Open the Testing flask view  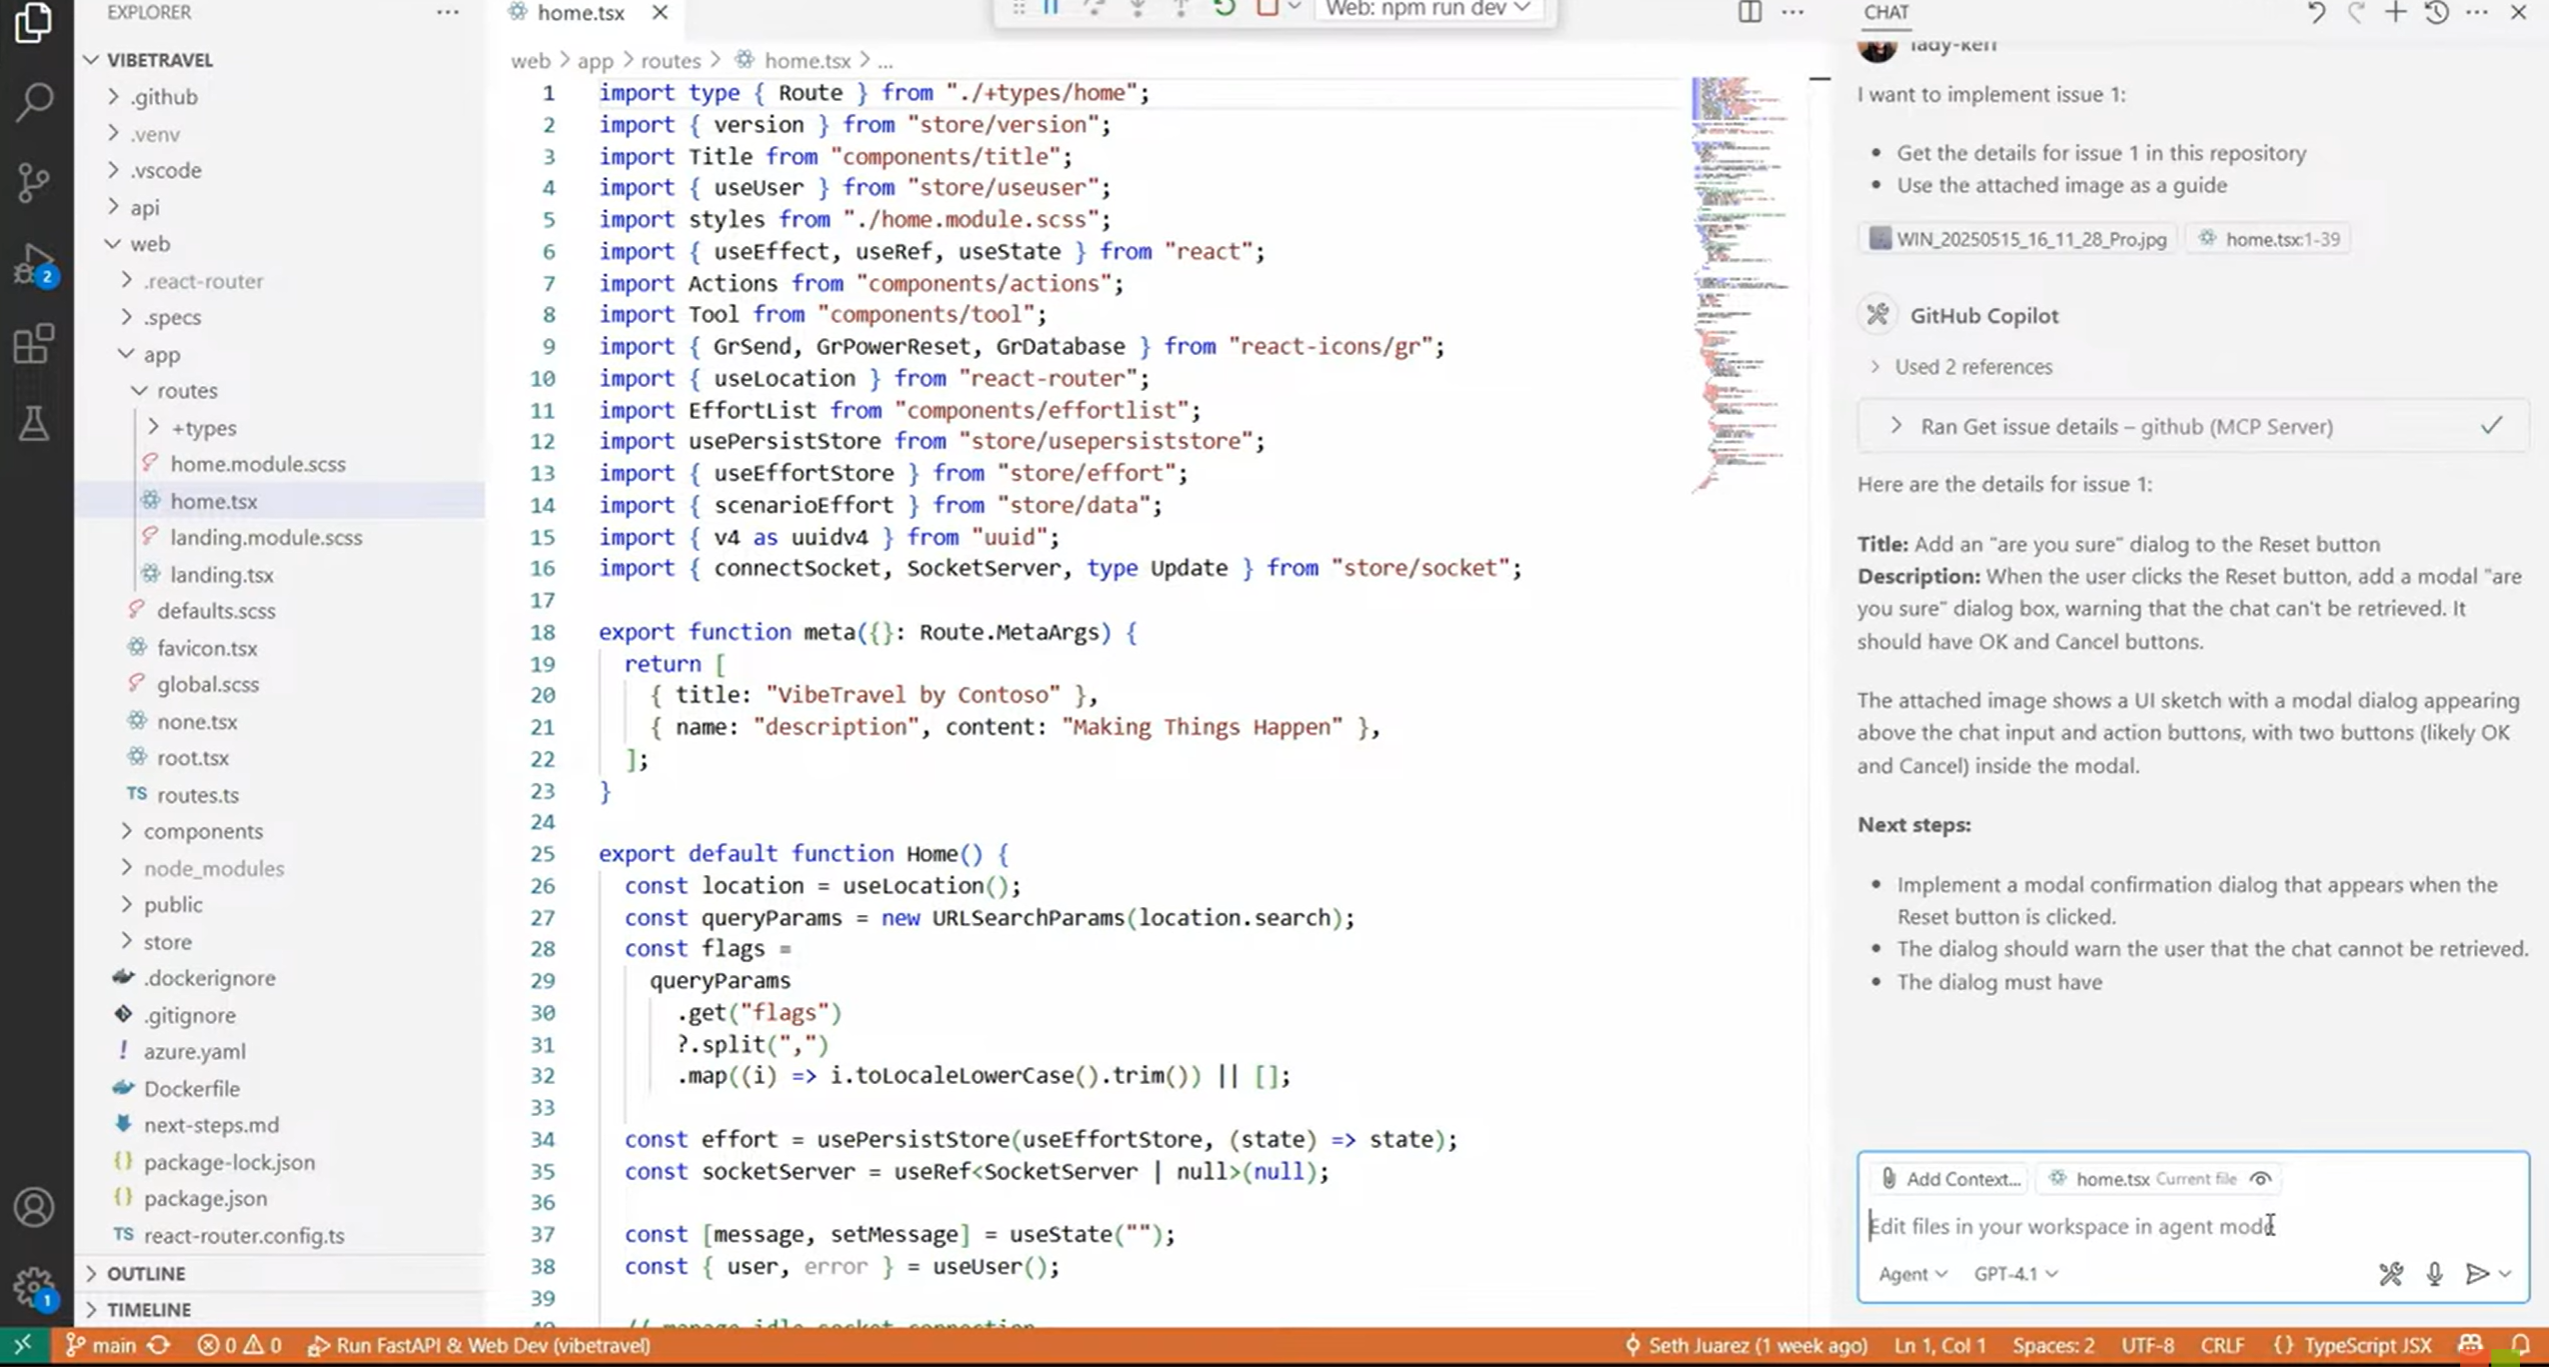pos(34,424)
